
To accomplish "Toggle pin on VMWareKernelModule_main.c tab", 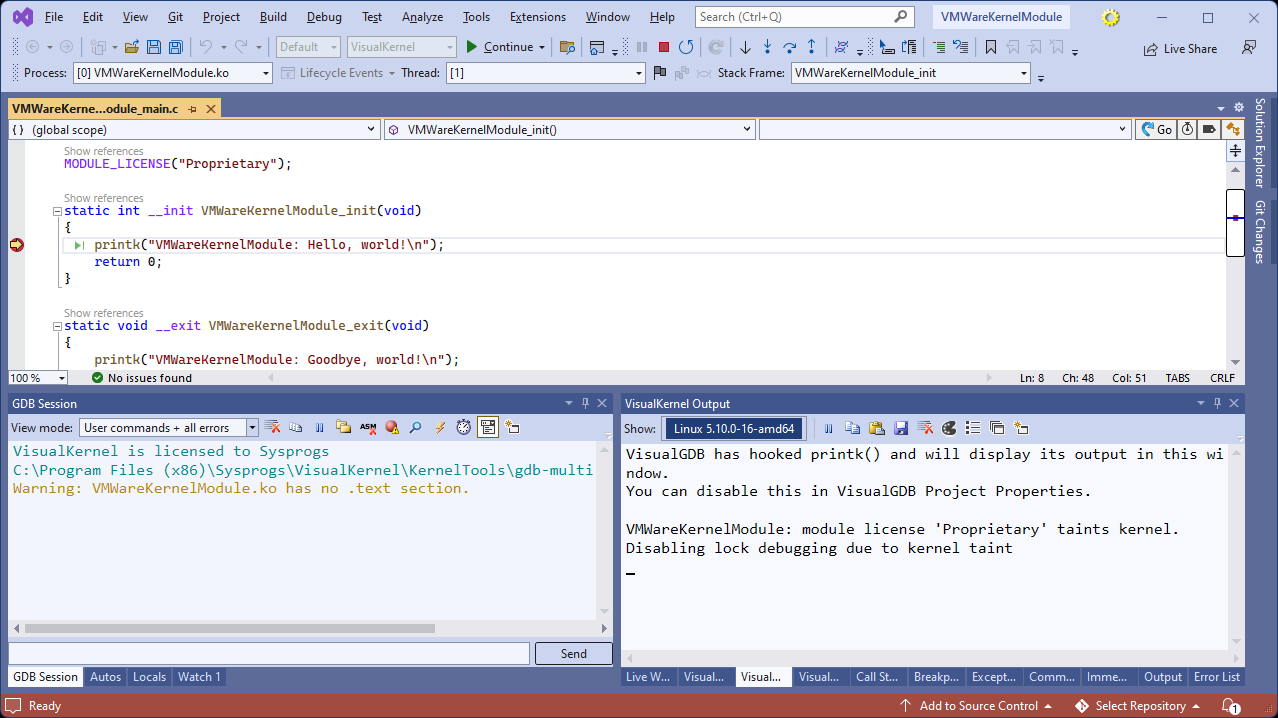I will [x=193, y=109].
